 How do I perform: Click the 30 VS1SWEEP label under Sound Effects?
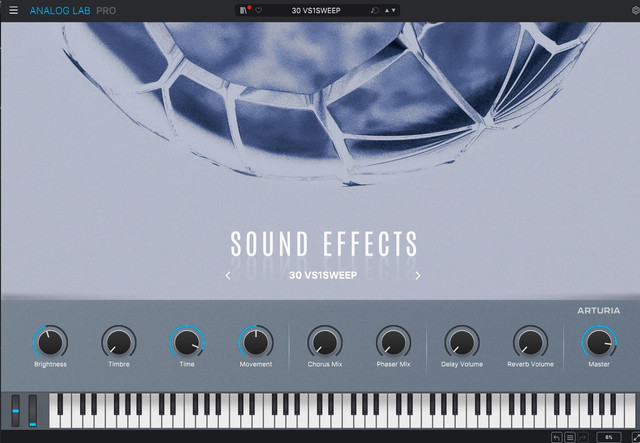pos(323,275)
